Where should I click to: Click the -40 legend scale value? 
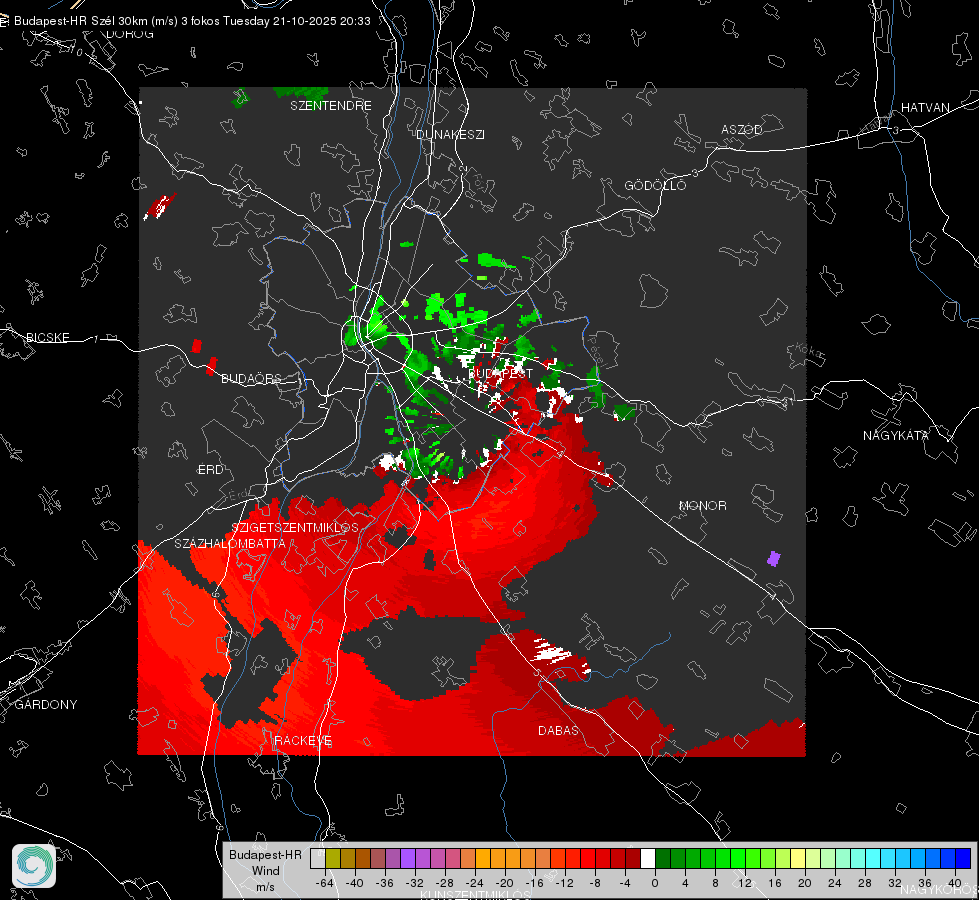tap(354, 883)
